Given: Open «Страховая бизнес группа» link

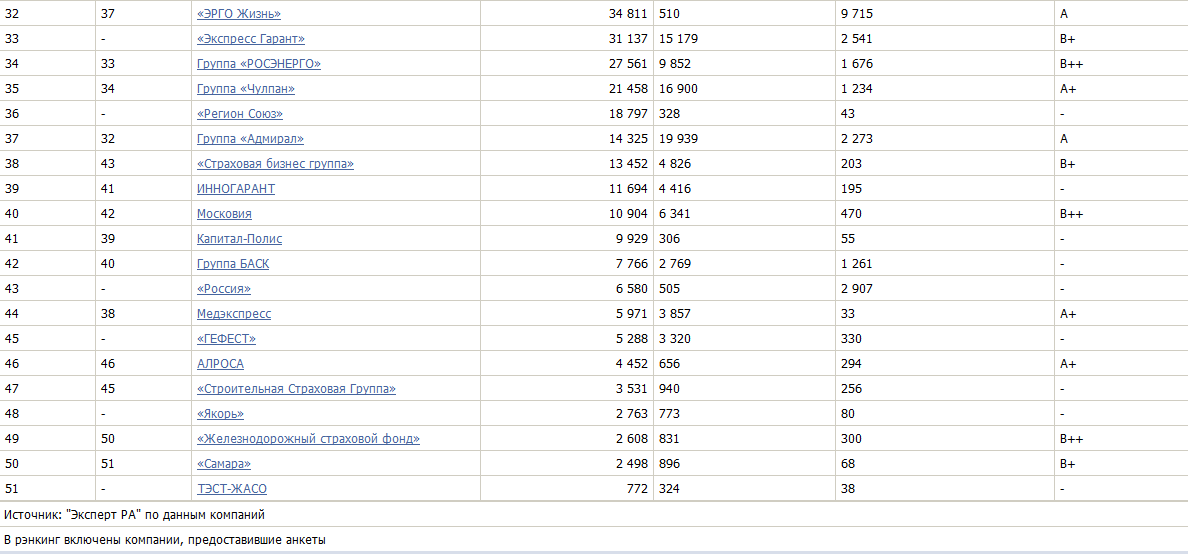Looking at the screenshot, I should tap(275, 164).
